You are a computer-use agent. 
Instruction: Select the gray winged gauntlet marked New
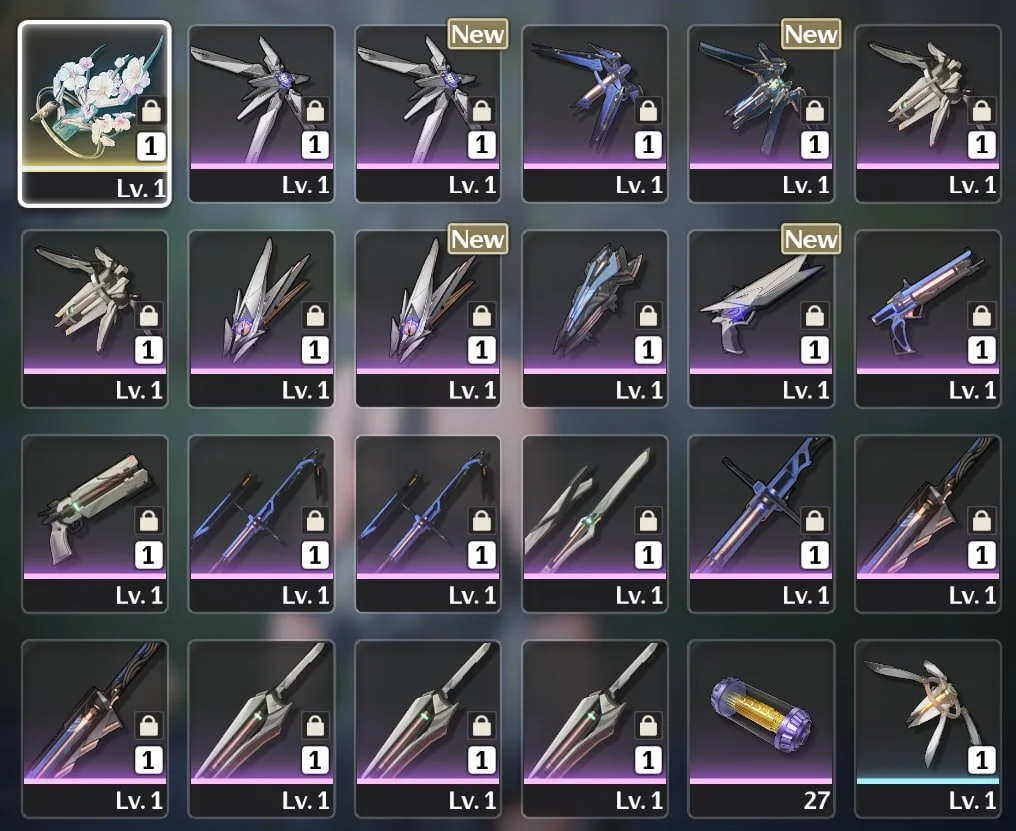(428, 114)
